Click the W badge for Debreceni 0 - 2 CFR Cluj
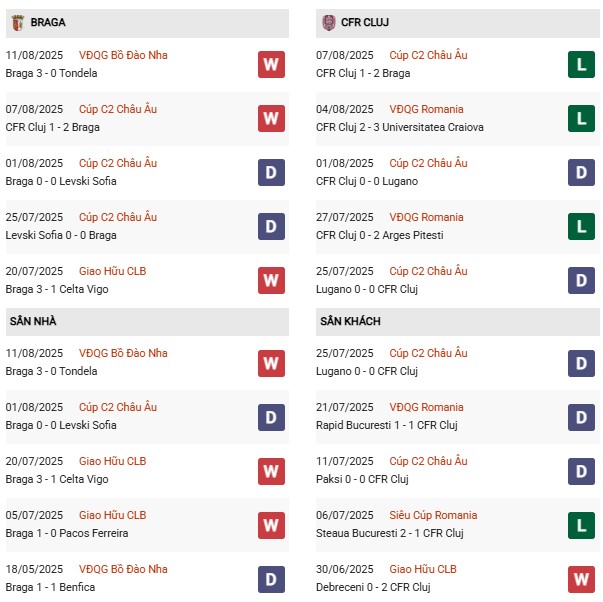603x602 pixels. click(581, 579)
